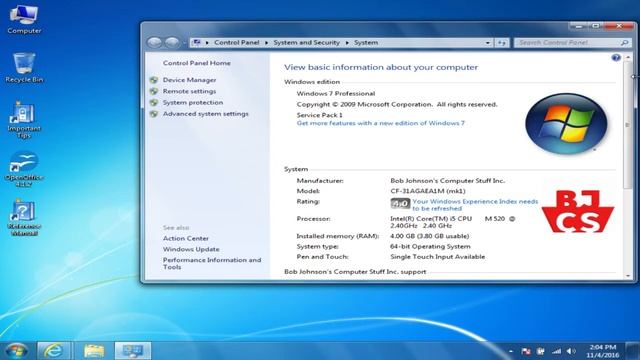Open the recent pages dropdown near Forward
This screenshot has width=640, height=360.
click(x=184, y=42)
